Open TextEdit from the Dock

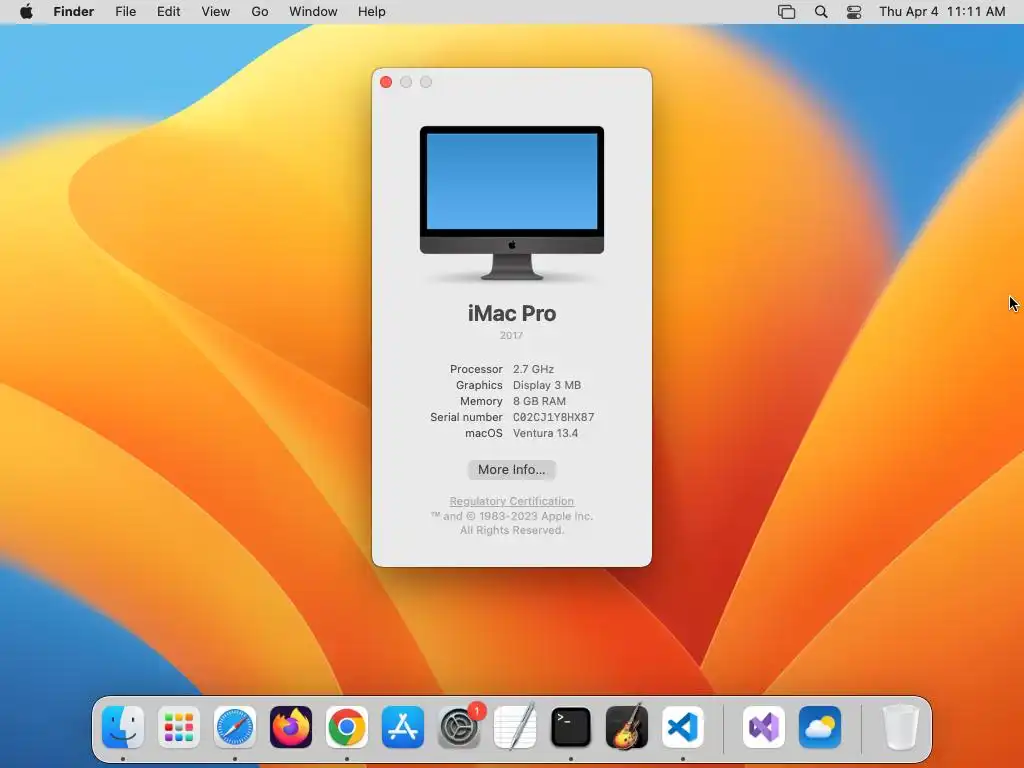(515, 727)
